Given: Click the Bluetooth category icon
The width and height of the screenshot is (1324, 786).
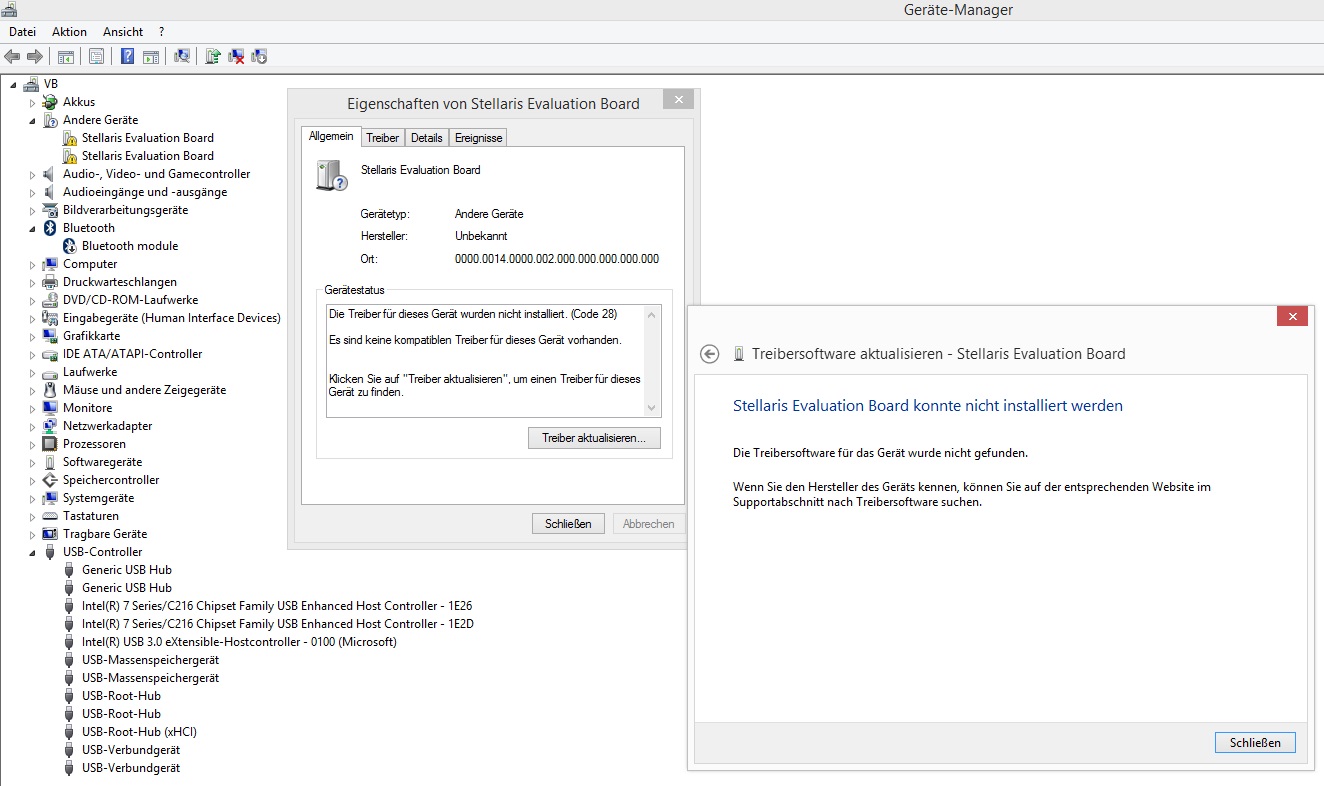Looking at the screenshot, I should [51, 228].
